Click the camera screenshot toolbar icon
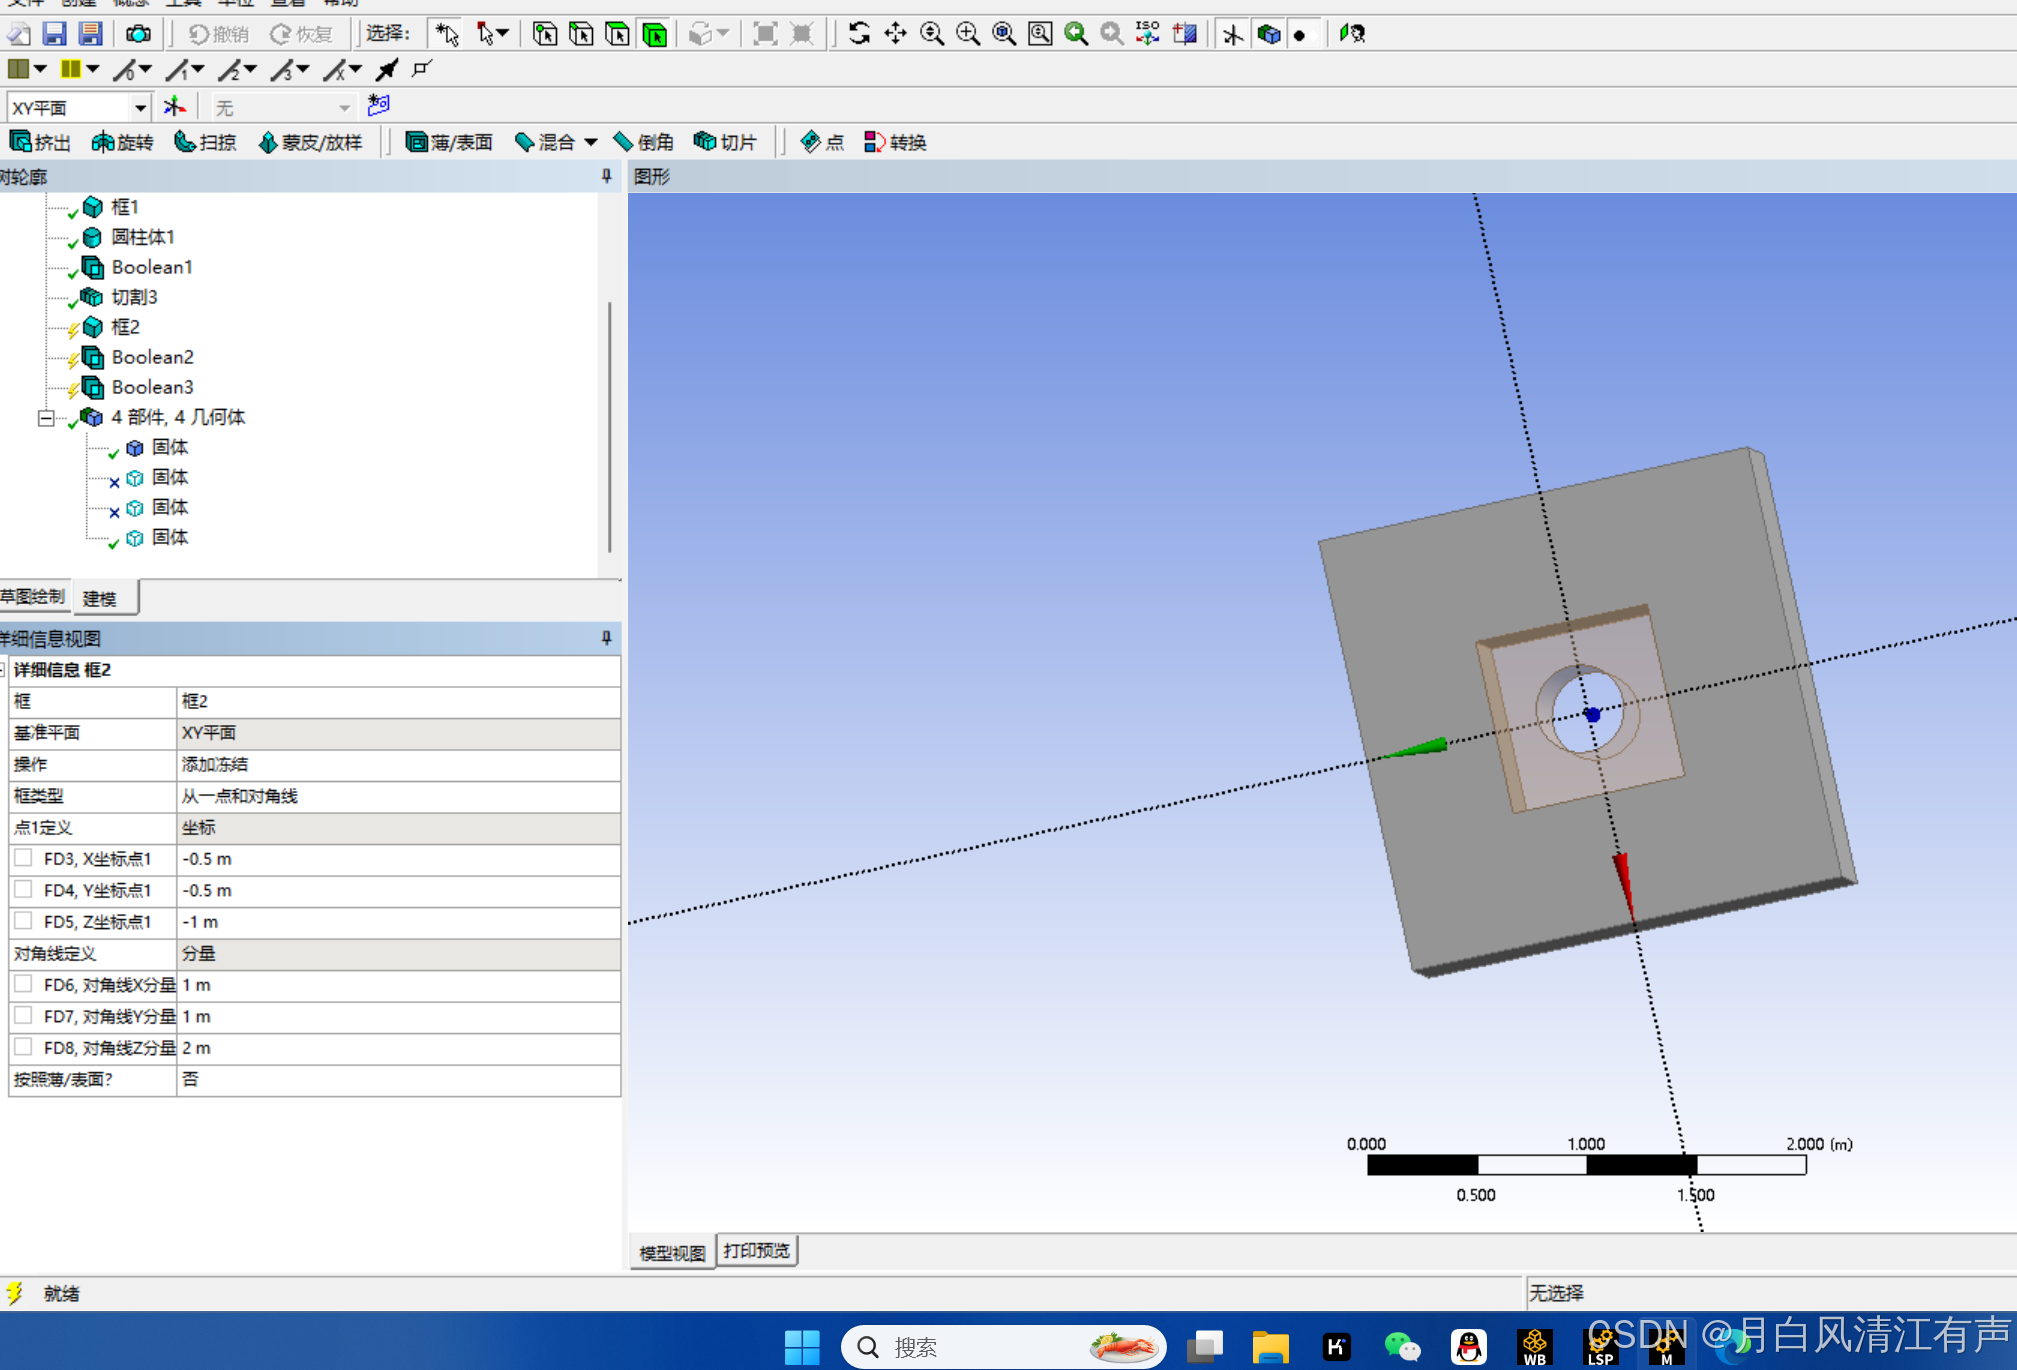The width and height of the screenshot is (2017, 1370). pos(138,34)
